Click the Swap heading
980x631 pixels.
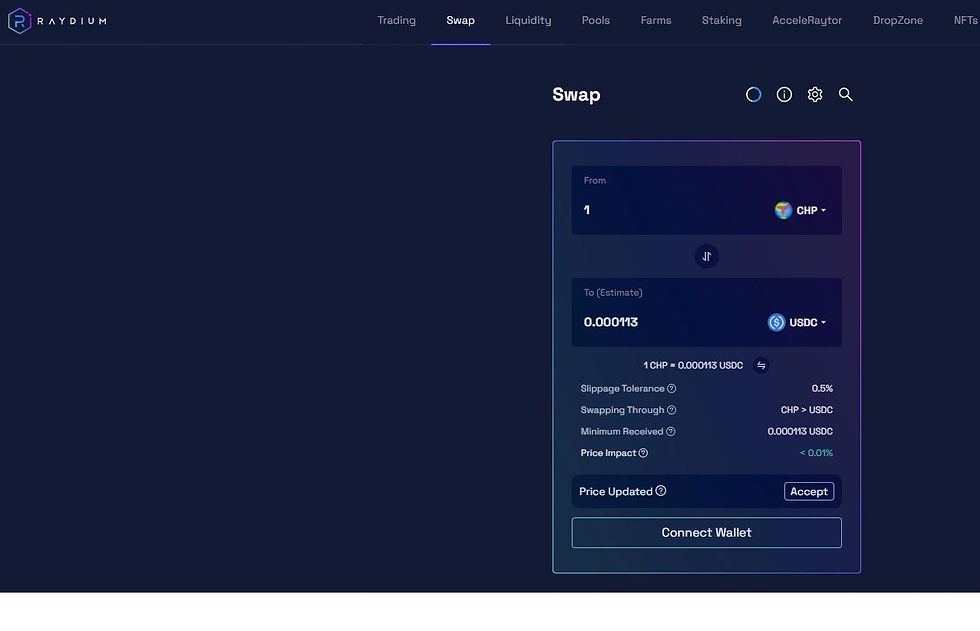click(576, 95)
